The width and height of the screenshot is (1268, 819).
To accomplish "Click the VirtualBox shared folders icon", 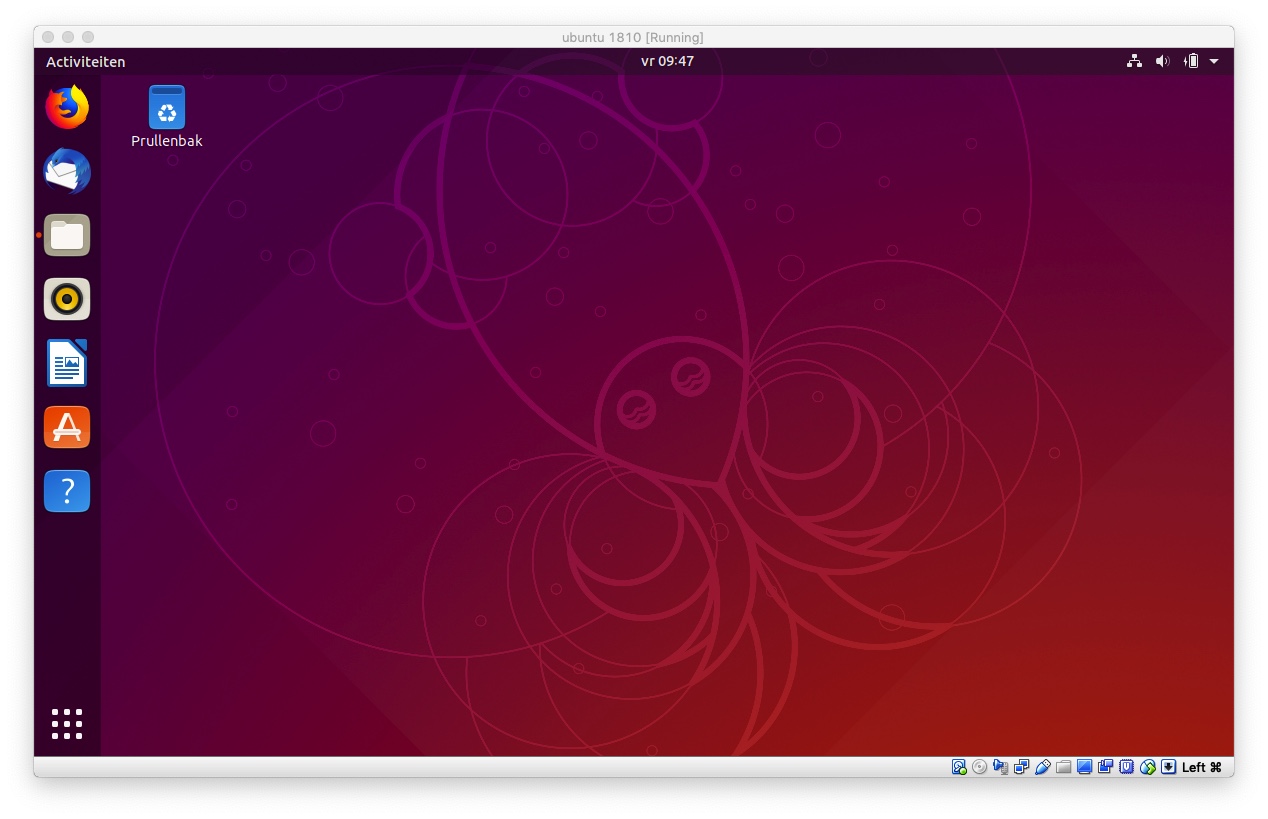I will [x=1064, y=767].
